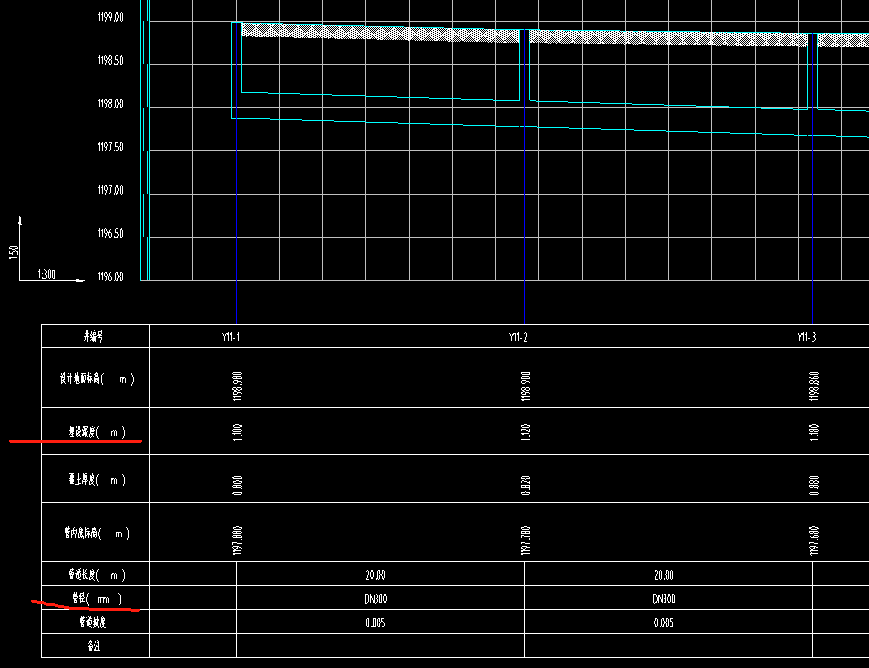
Task: Select the 管道坡度 row label
Action: 93,623
